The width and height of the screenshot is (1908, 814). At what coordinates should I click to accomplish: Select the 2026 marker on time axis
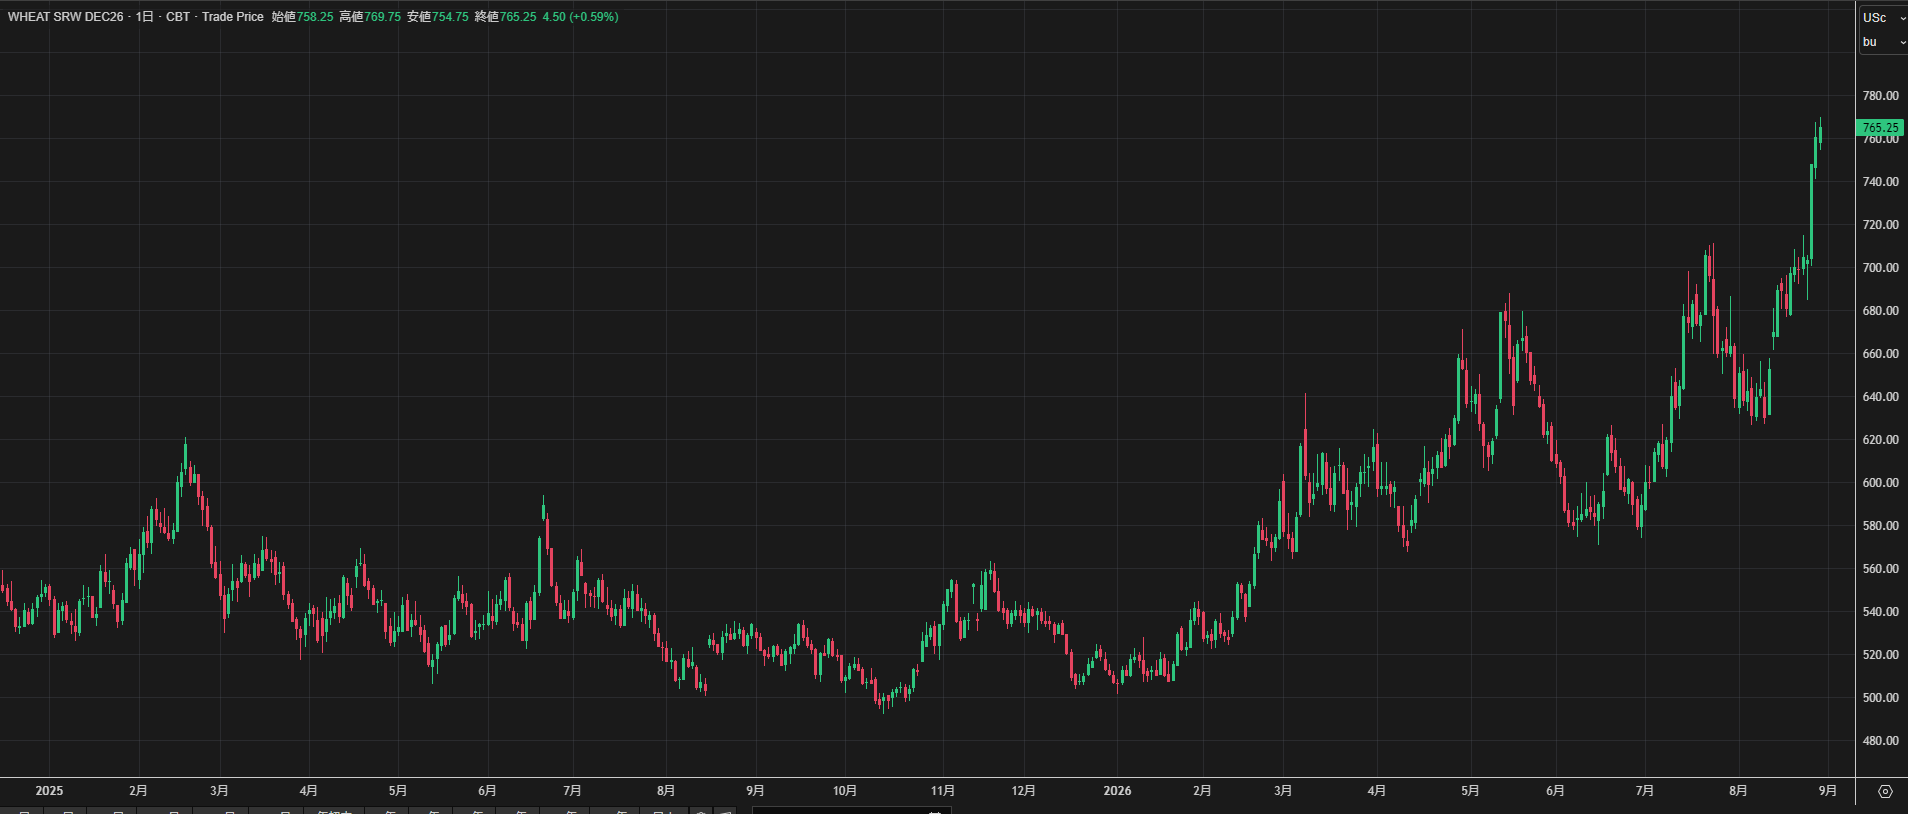[x=1117, y=791]
